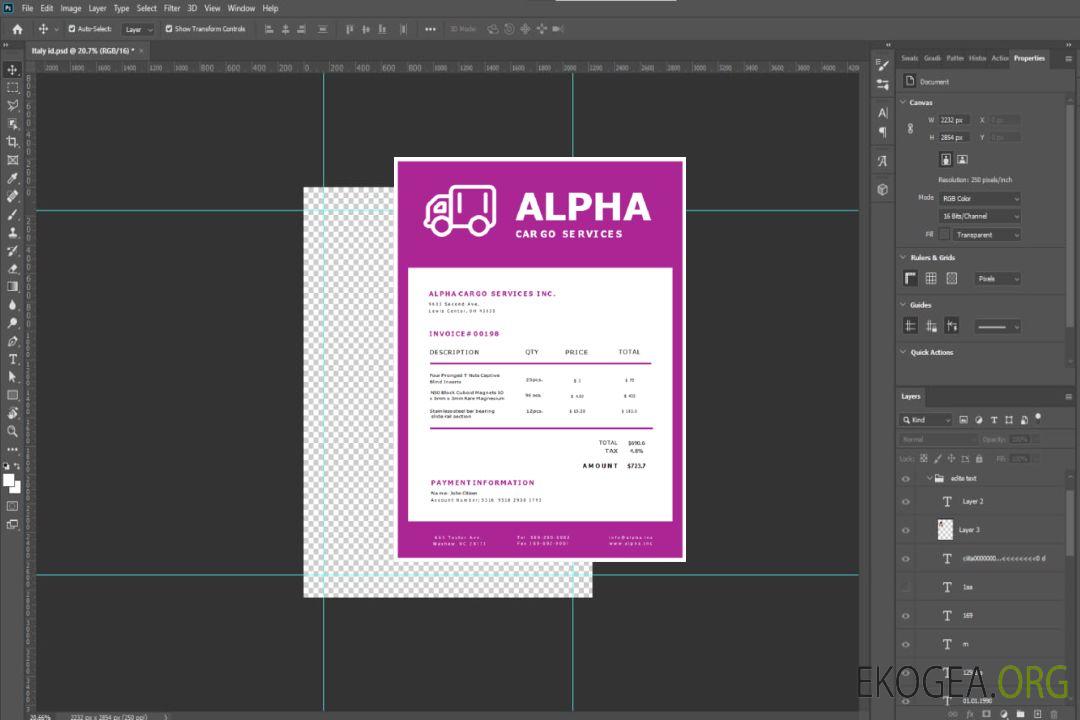1080x720 pixels.
Task: Select the Healing Brush tool
Action: tap(12, 196)
